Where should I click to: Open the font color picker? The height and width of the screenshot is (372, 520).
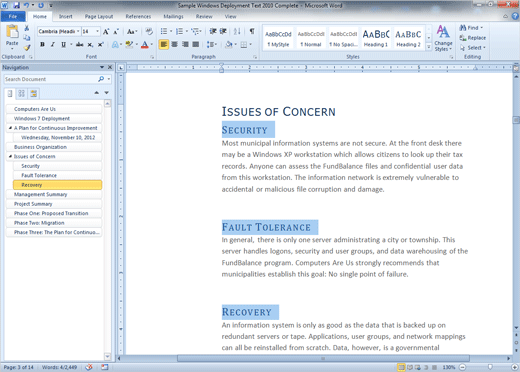(152, 44)
